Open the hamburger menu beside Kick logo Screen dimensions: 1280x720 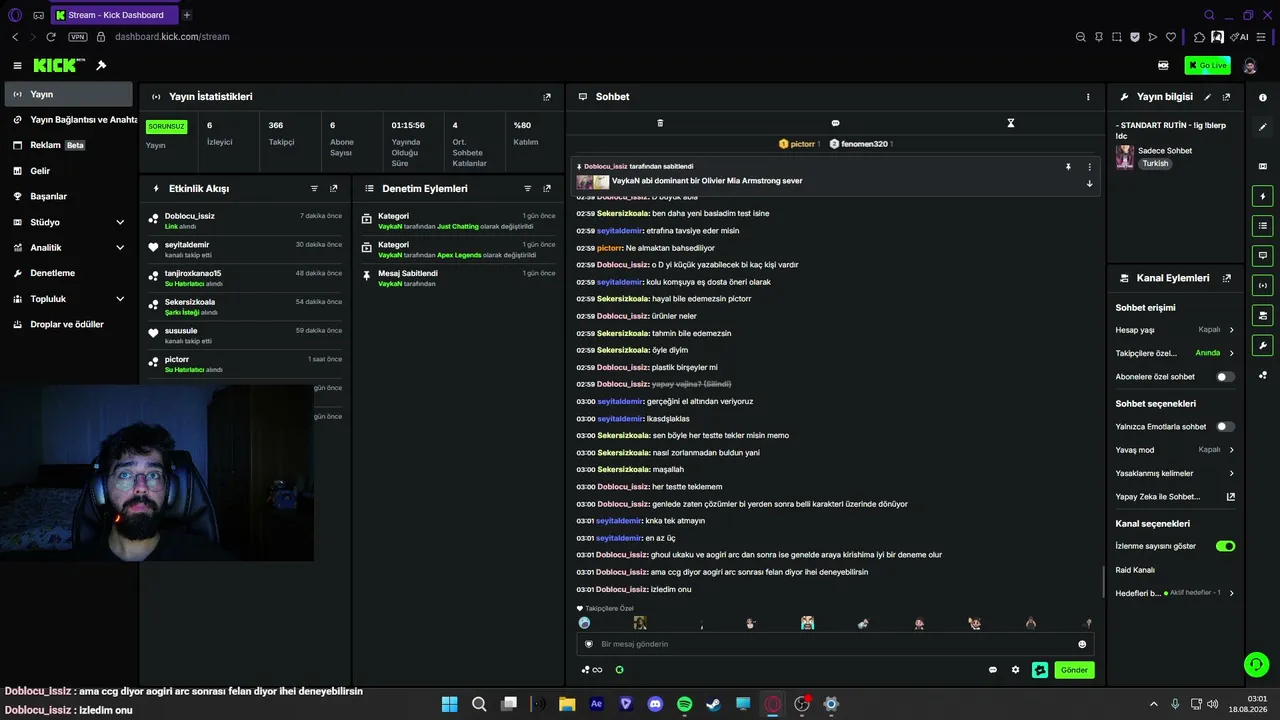[17, 66]
